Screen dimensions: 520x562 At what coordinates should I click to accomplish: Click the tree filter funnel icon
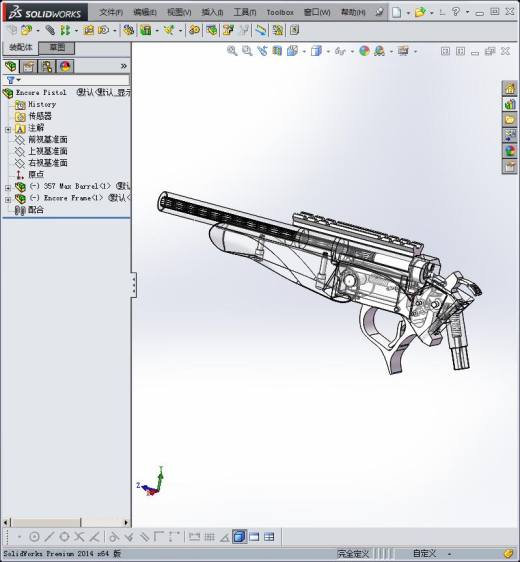11,80
